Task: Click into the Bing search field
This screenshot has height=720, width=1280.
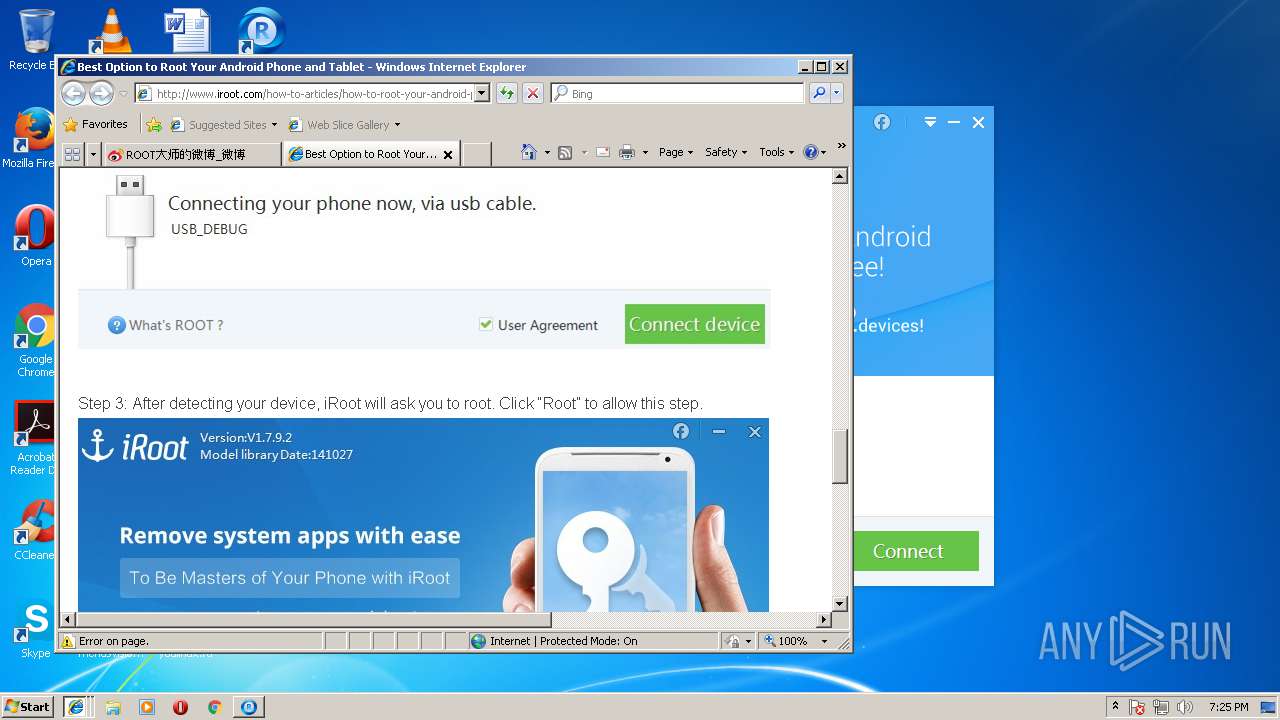Action: tap(677, 93)
